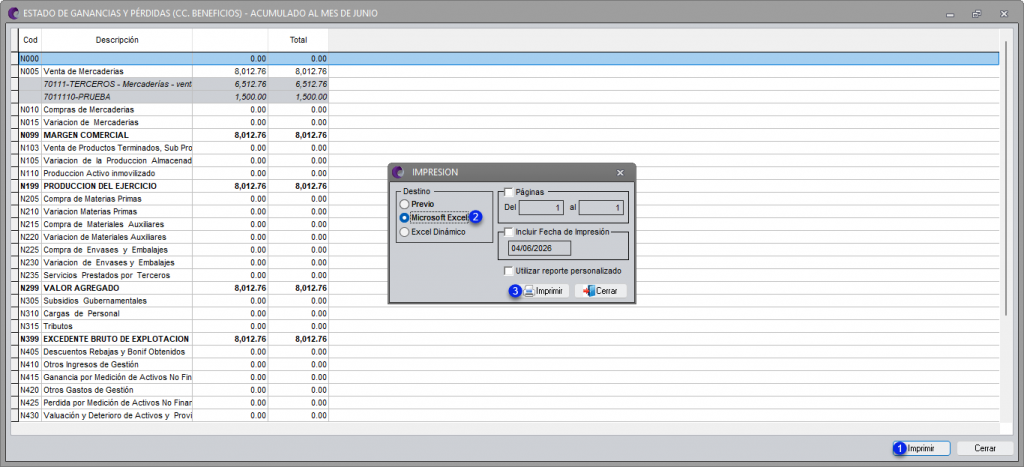Select row N415 Ganancia por Medición
1024x467 pixels.
tap(174, 377)
